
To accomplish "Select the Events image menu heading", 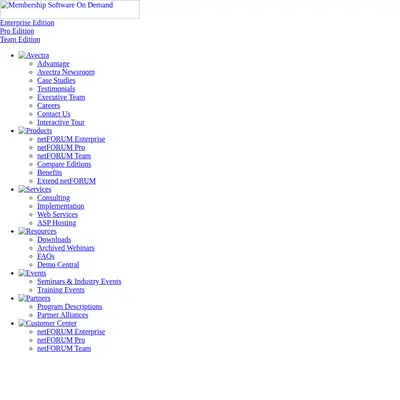I will coord(32,273).
